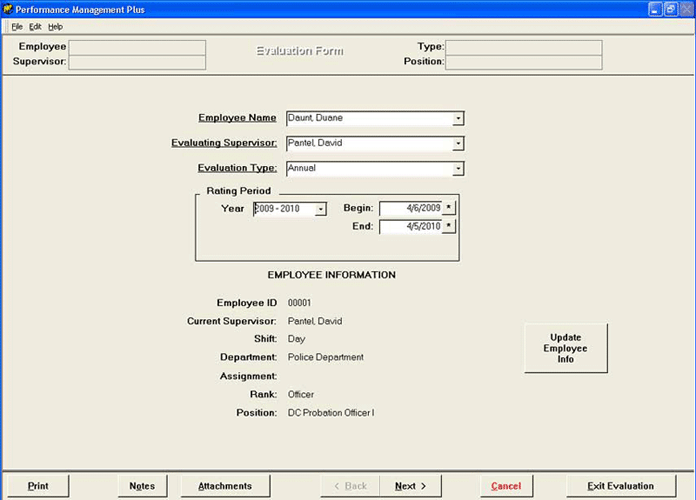Click Exit Evaluation
Image resolution: width=696 pixels, height=500 pixels.
pos(620,486)
